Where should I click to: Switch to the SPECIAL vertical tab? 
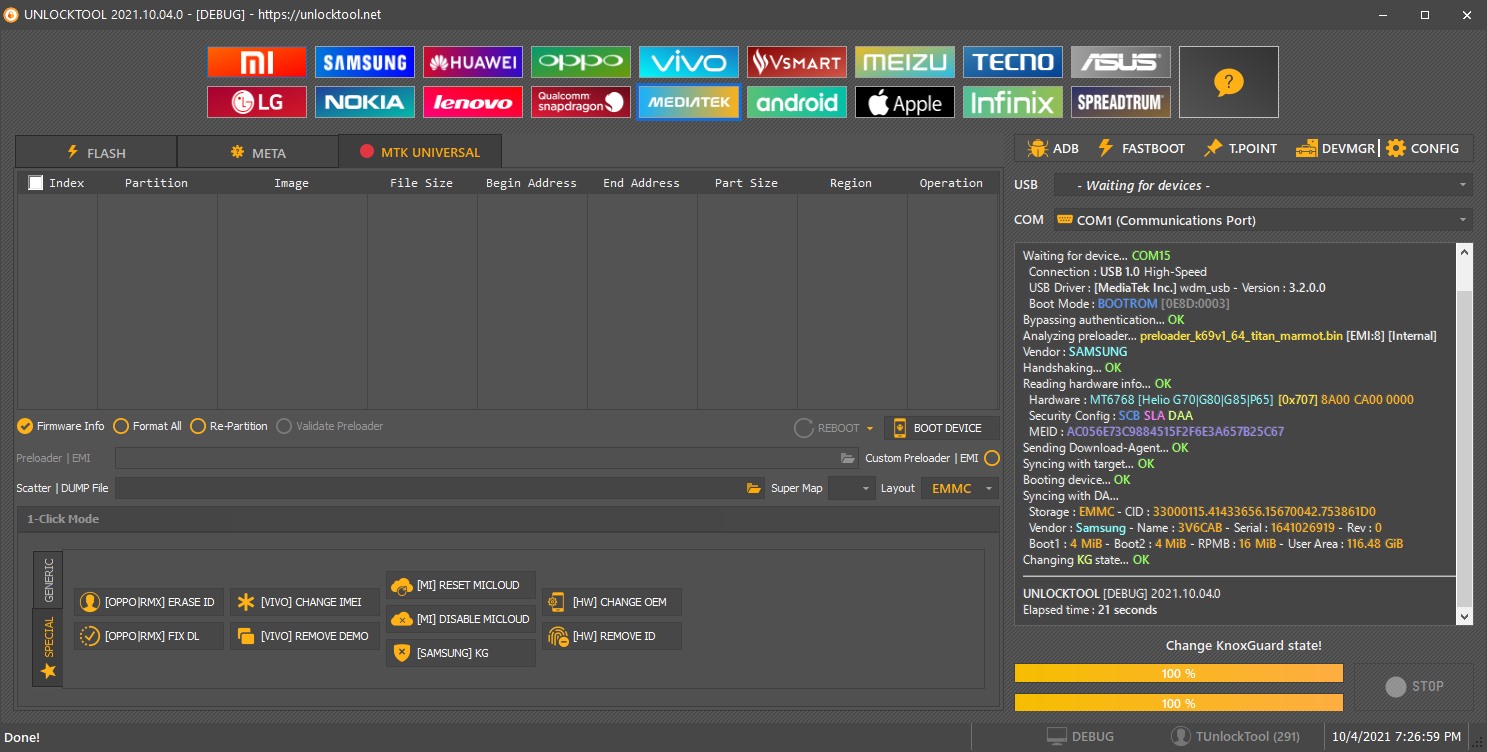coord(48,648)
